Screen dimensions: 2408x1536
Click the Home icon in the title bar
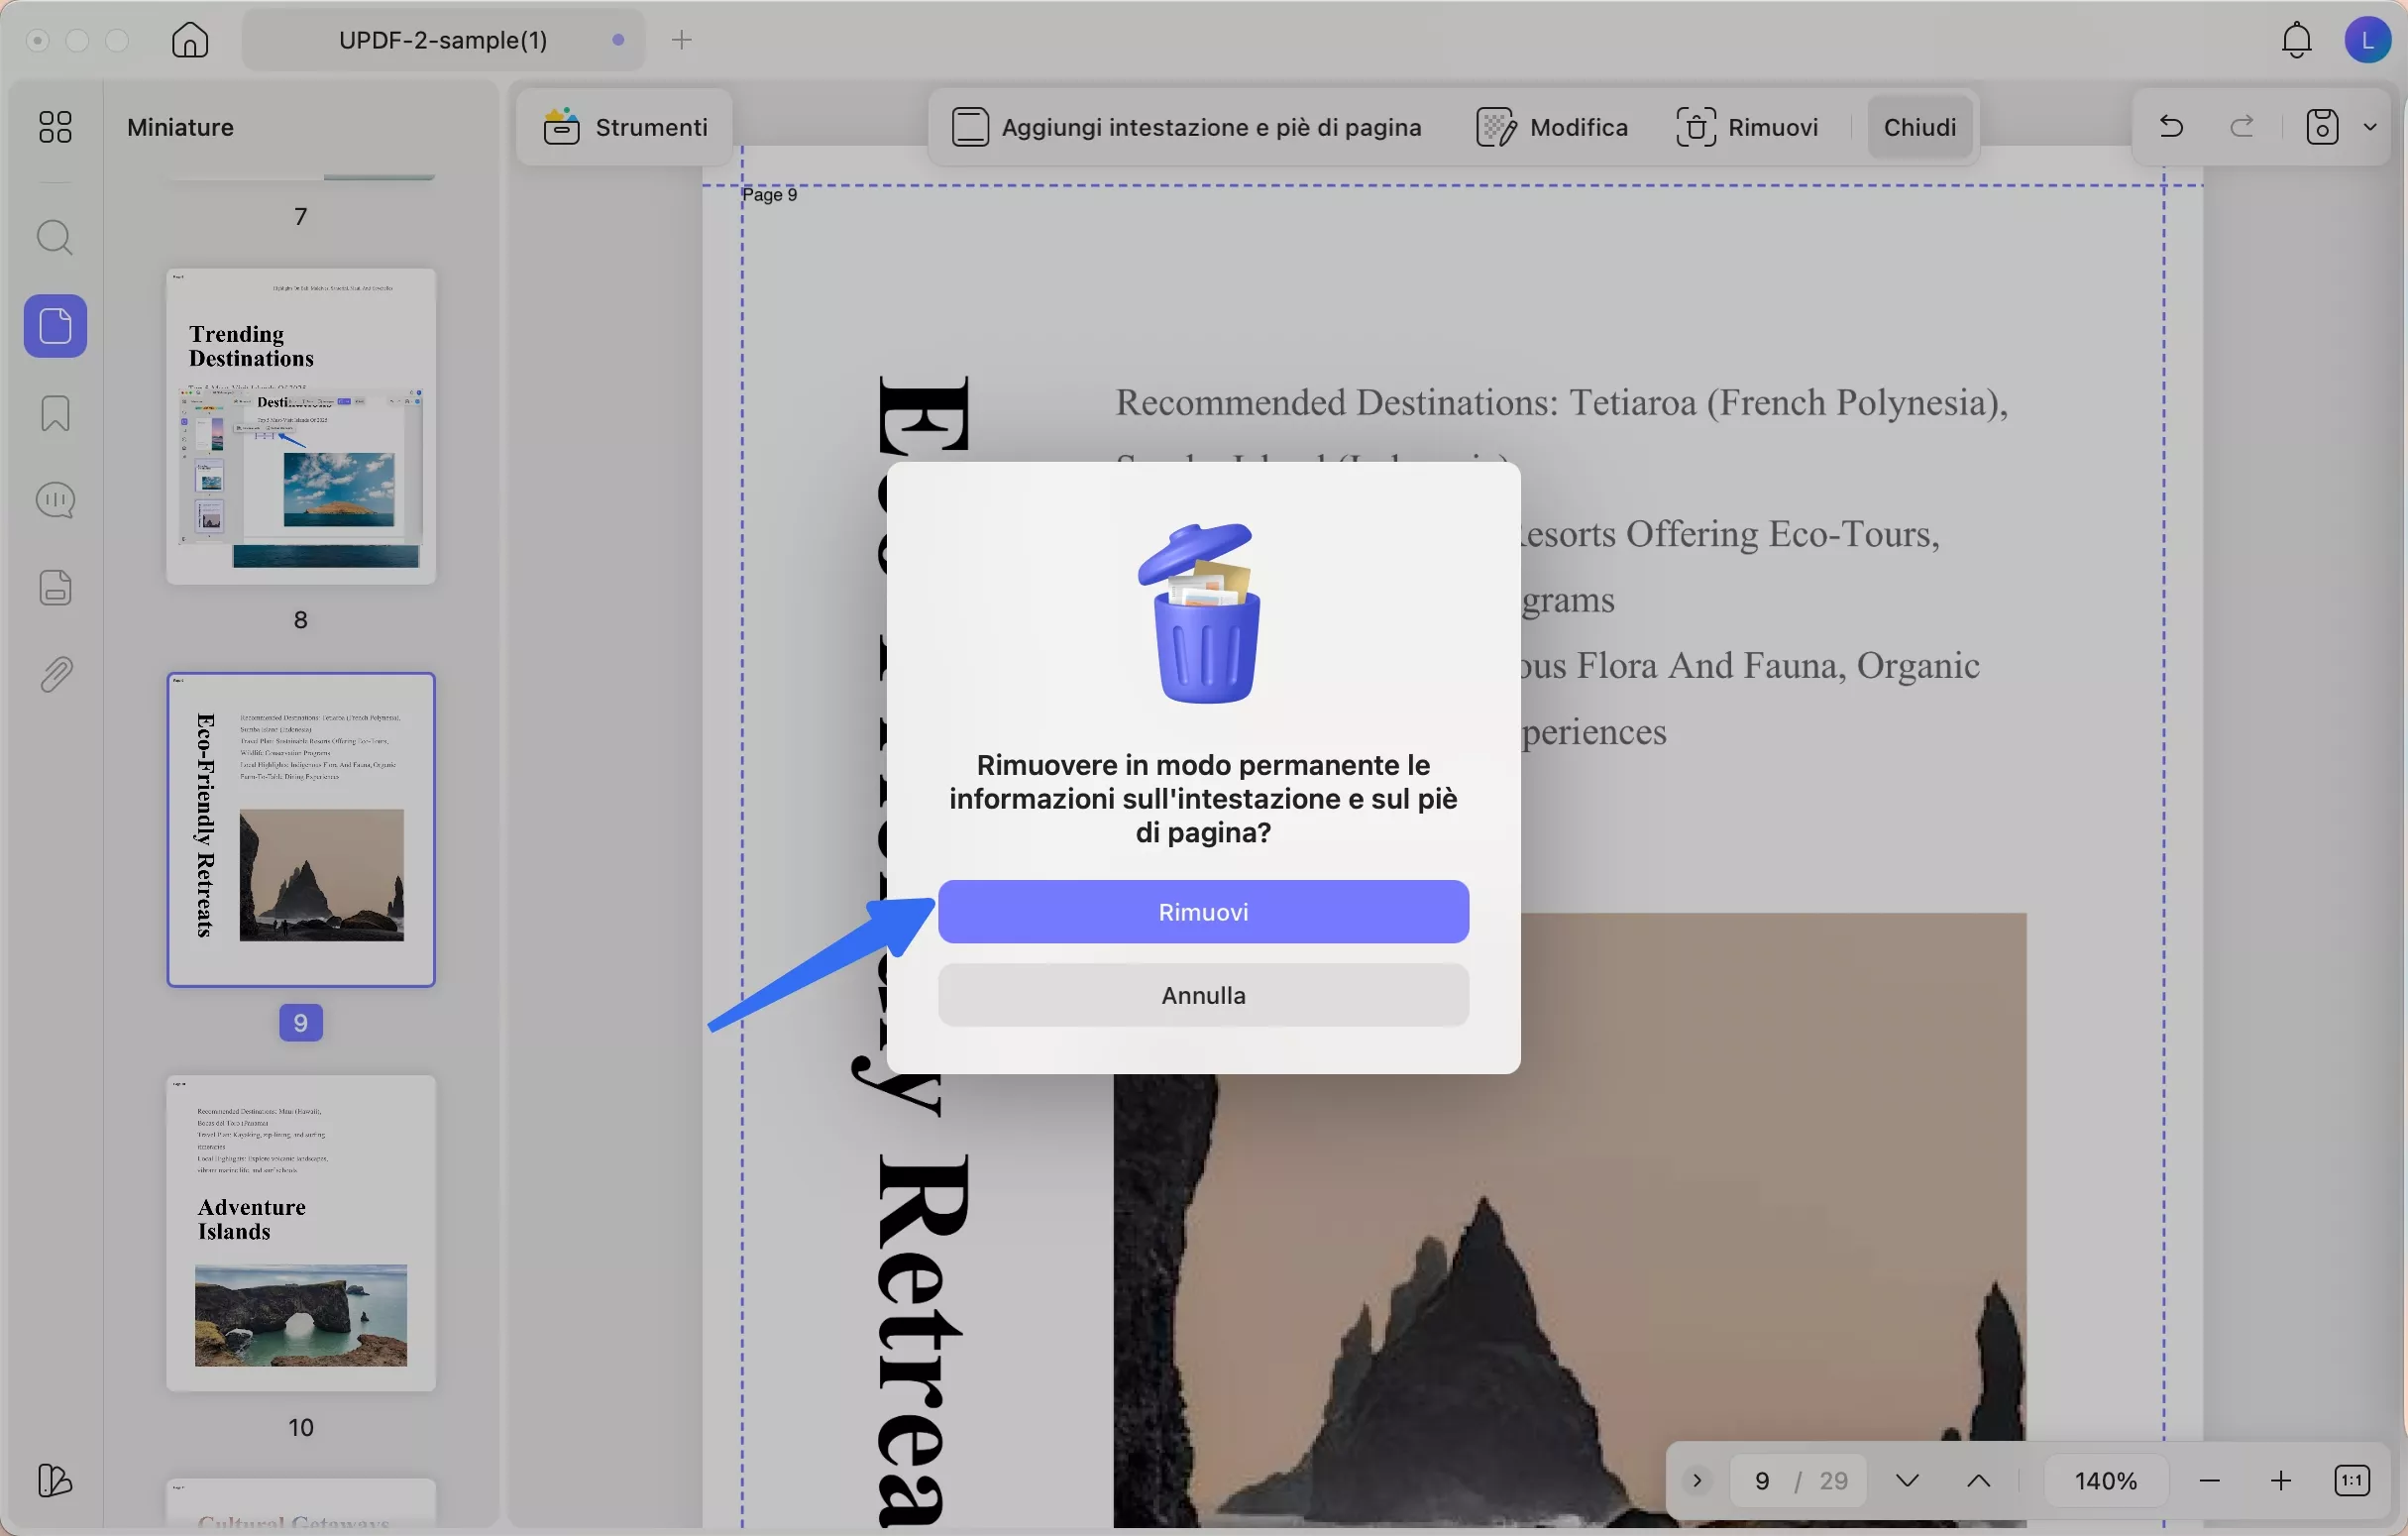click(189, 40)
